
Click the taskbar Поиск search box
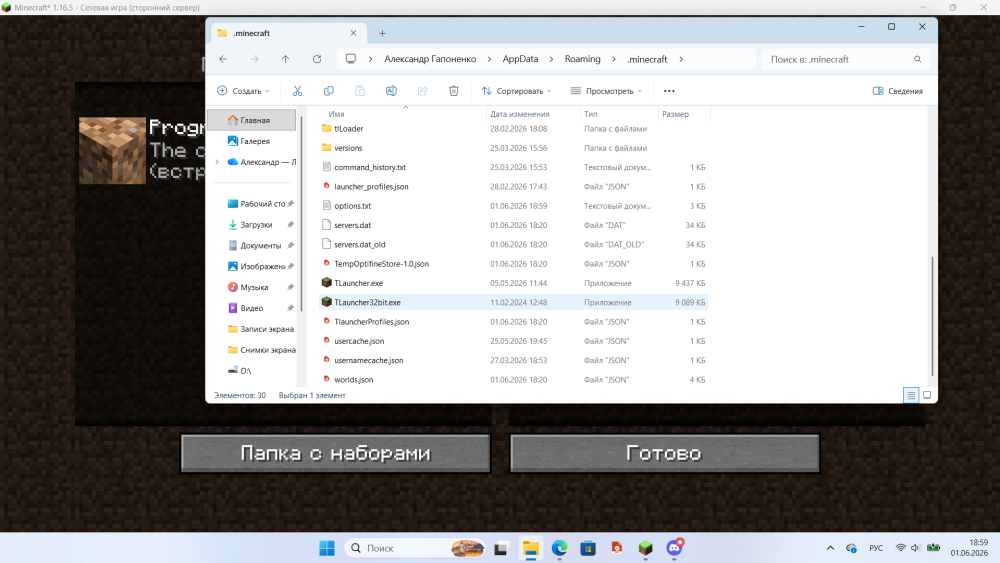click(415, 548)
